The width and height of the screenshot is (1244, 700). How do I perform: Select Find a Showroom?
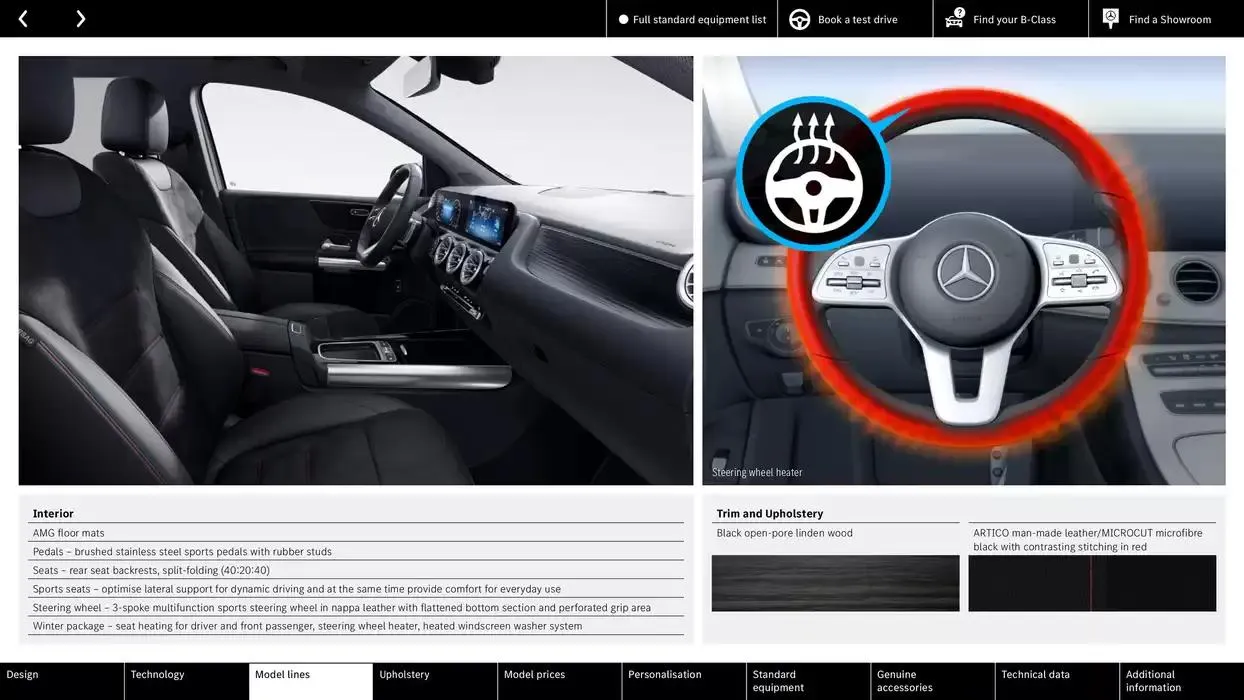point(1169,19)
